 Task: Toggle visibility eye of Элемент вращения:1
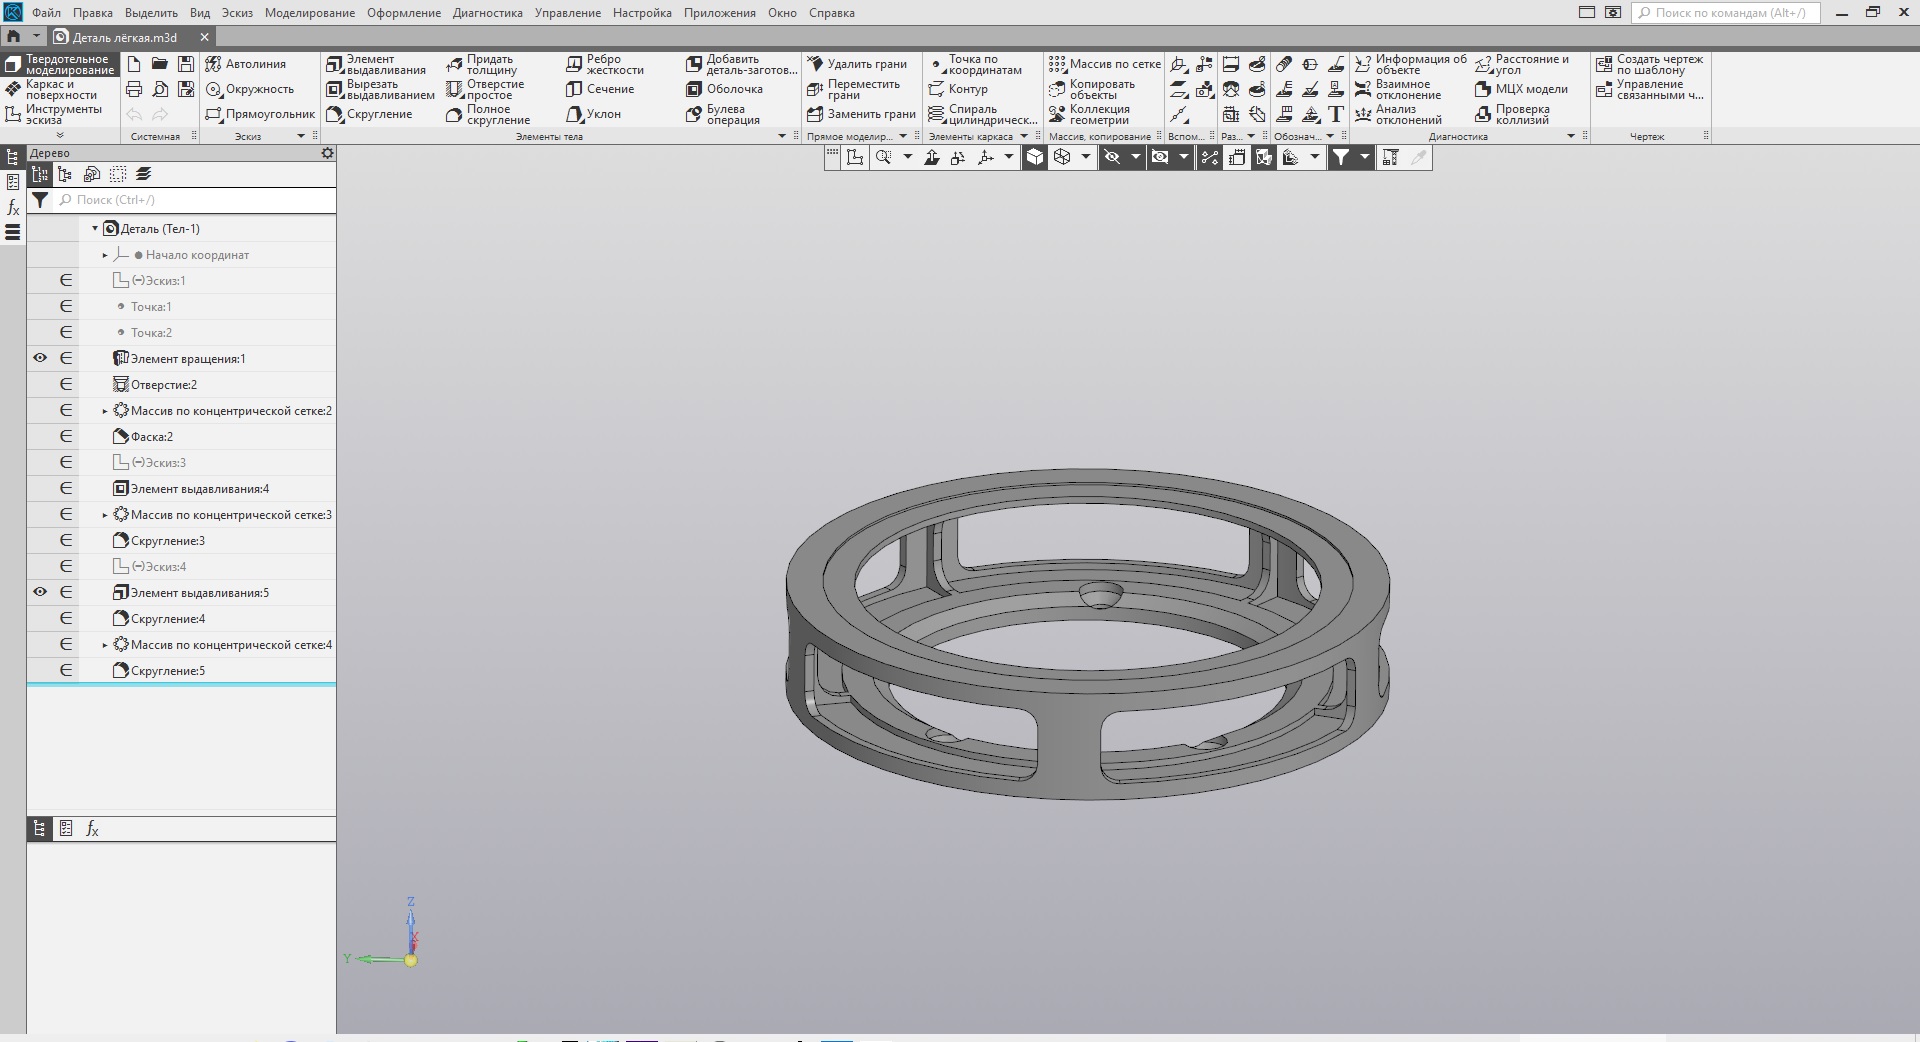coord(40,358)
